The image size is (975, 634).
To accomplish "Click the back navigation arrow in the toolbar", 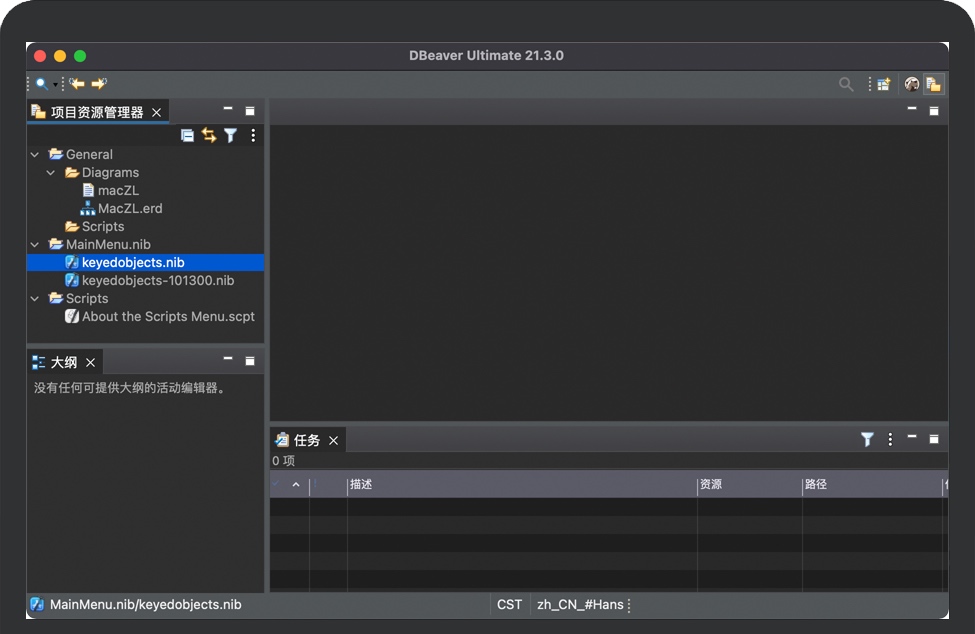I will [77, 84].
